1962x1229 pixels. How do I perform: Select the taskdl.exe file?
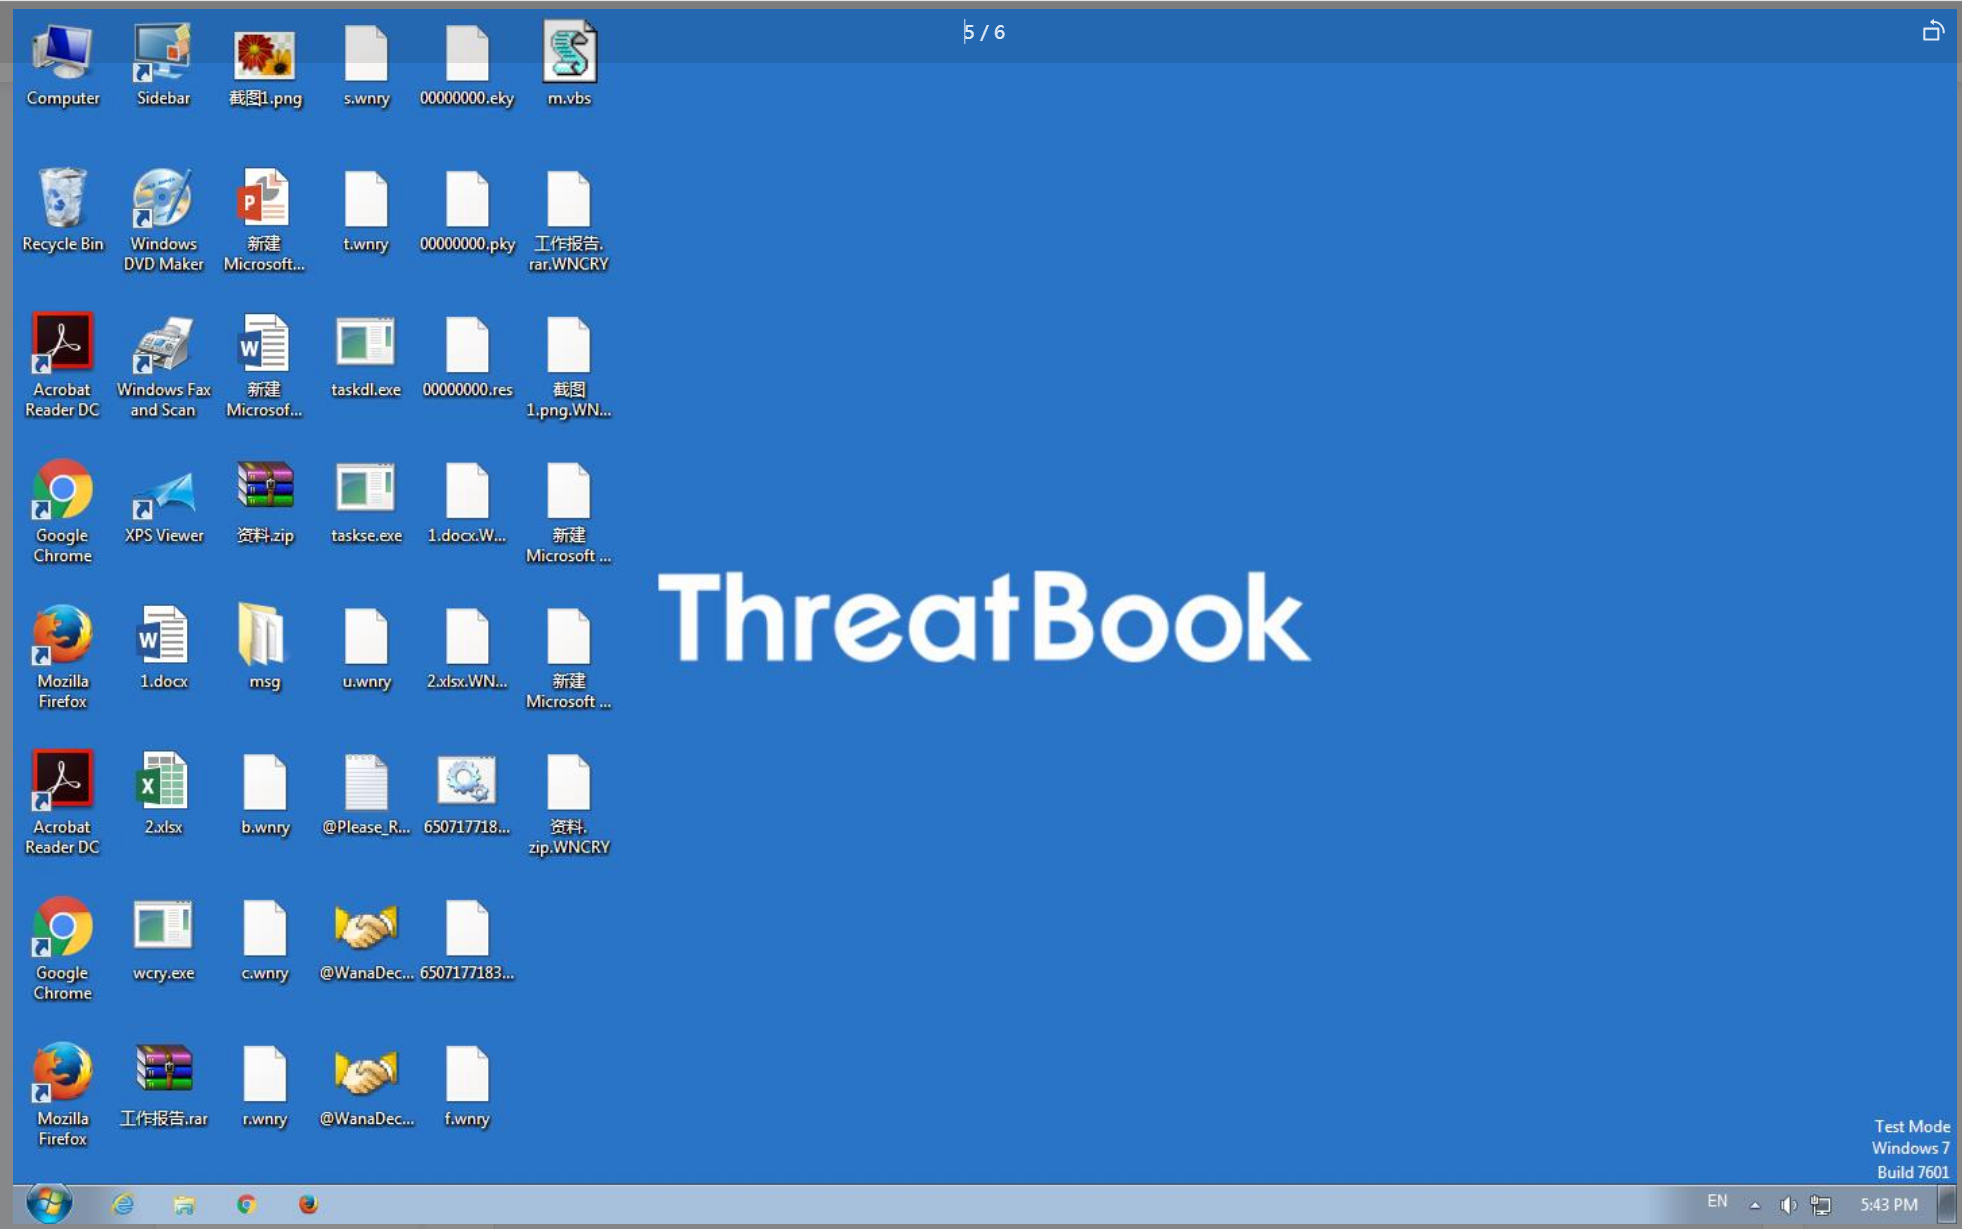click(x=366, y=357)
